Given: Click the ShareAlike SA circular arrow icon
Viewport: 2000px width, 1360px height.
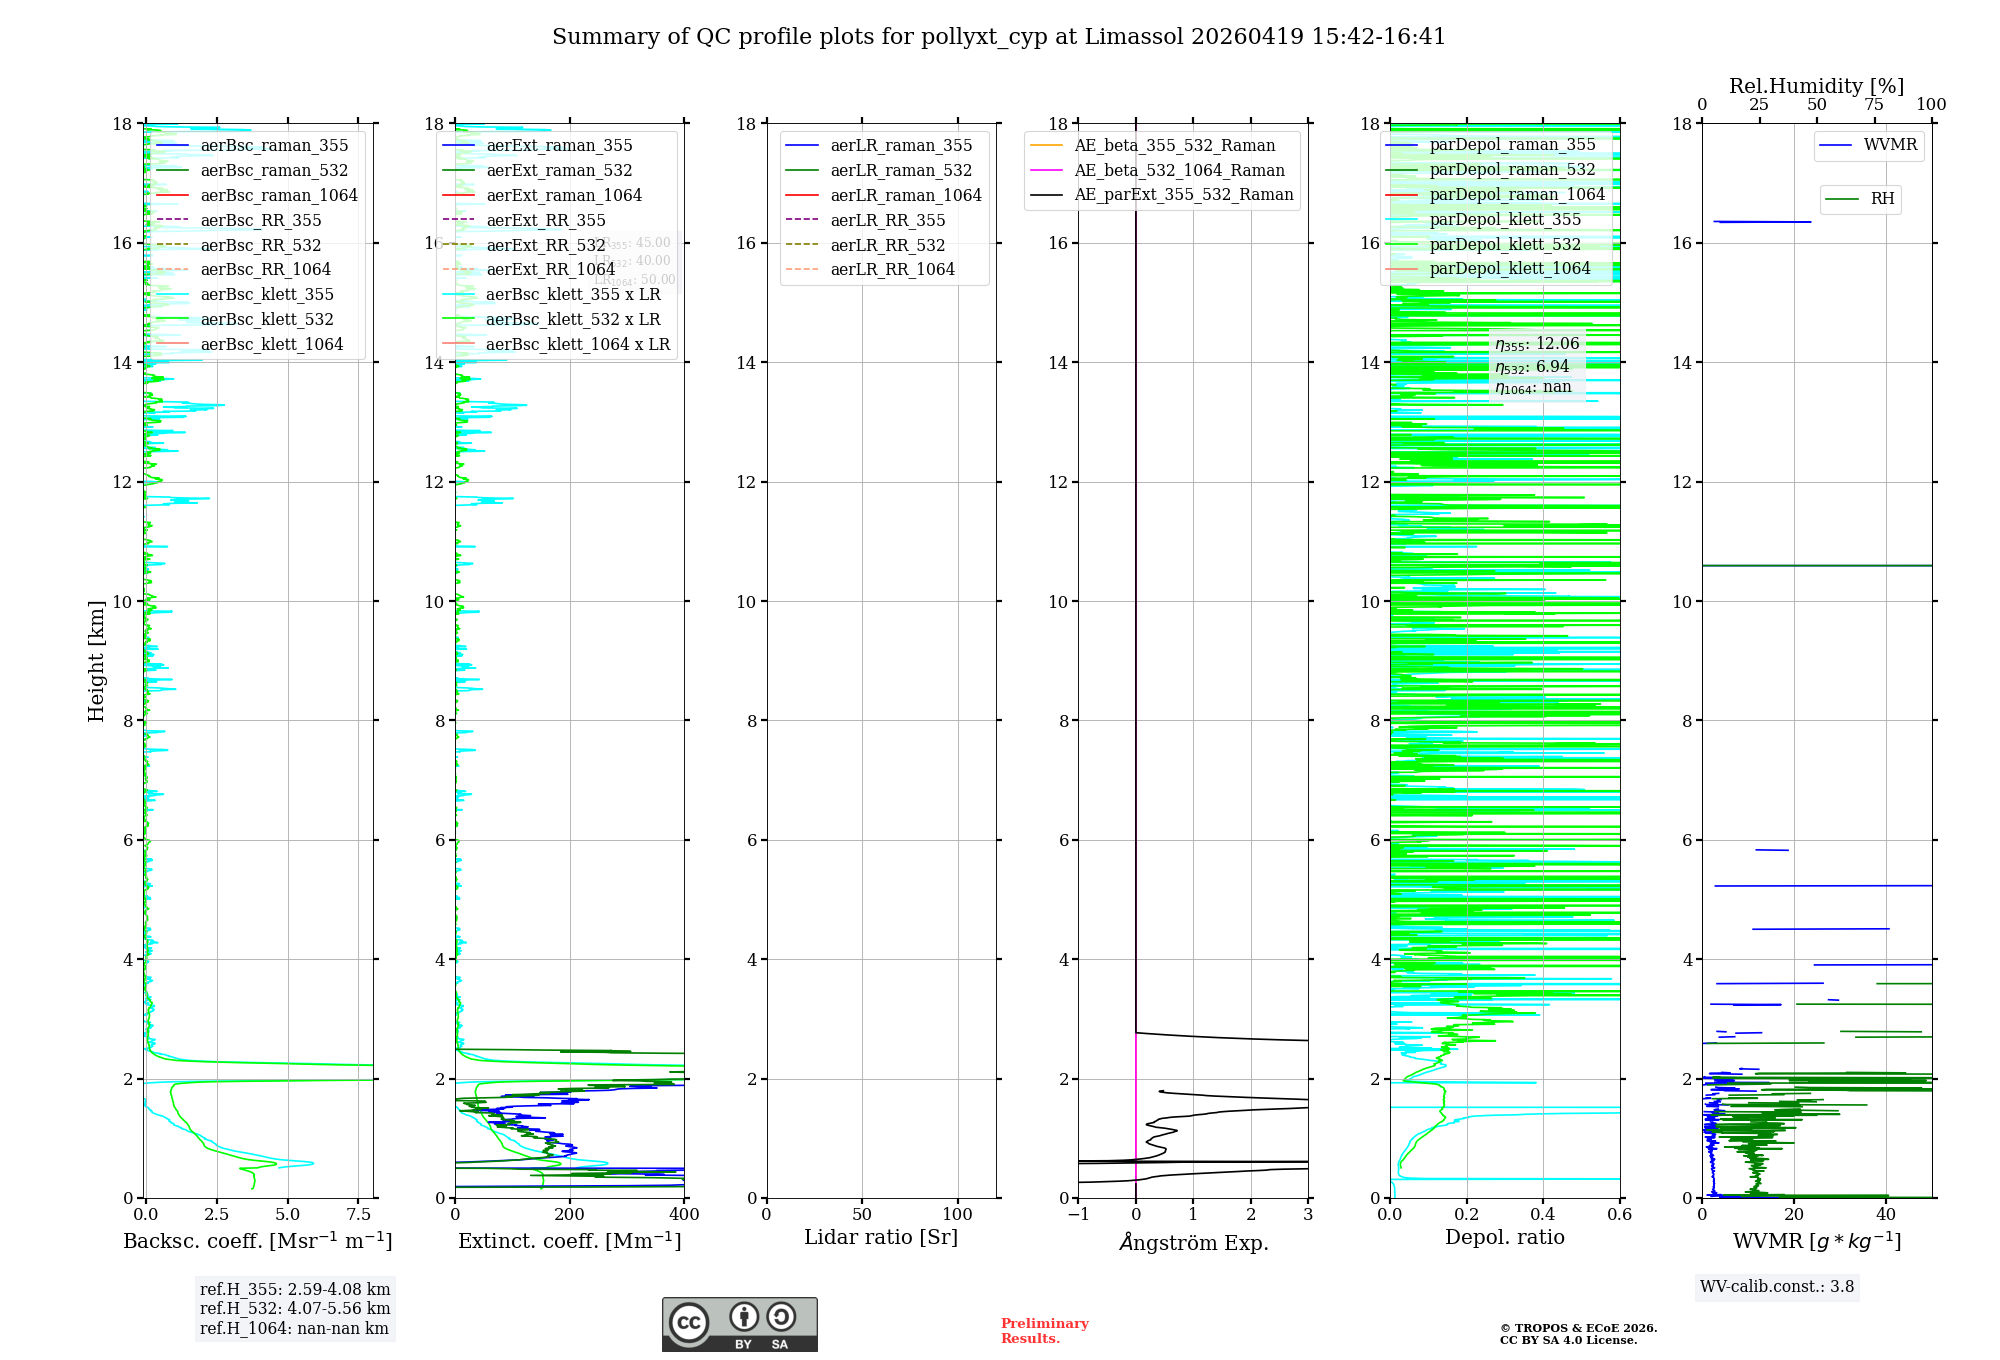Looking at the screenshot, I should tap(781, 1316).
